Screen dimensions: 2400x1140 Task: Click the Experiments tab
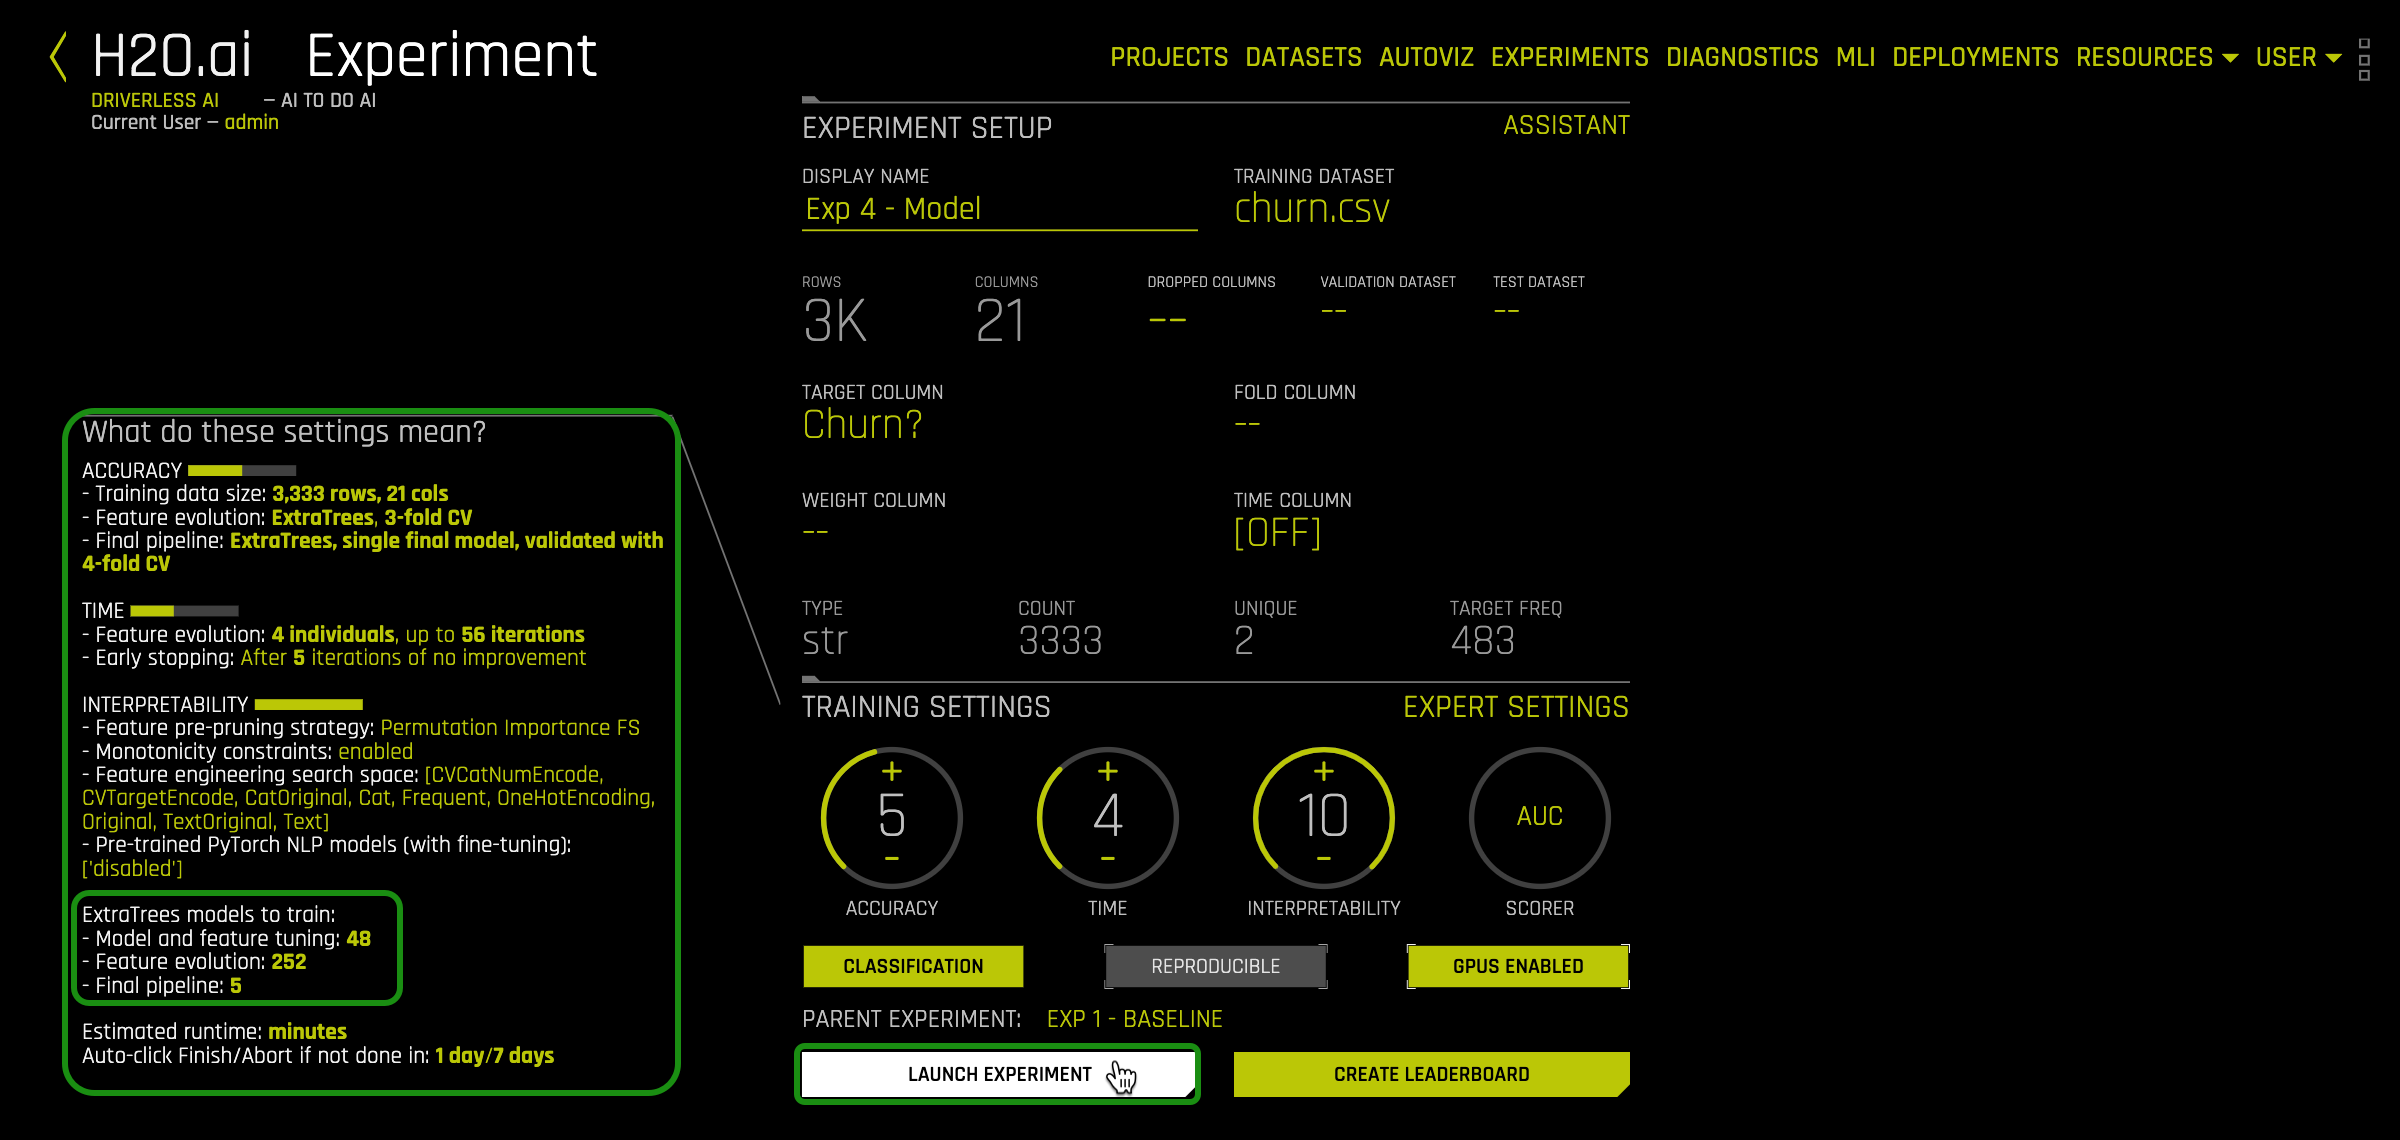1569,57
